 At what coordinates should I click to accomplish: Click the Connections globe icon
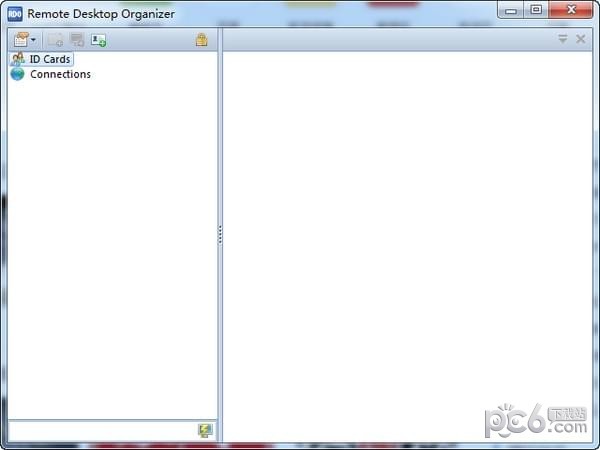(x=18, y=74)
